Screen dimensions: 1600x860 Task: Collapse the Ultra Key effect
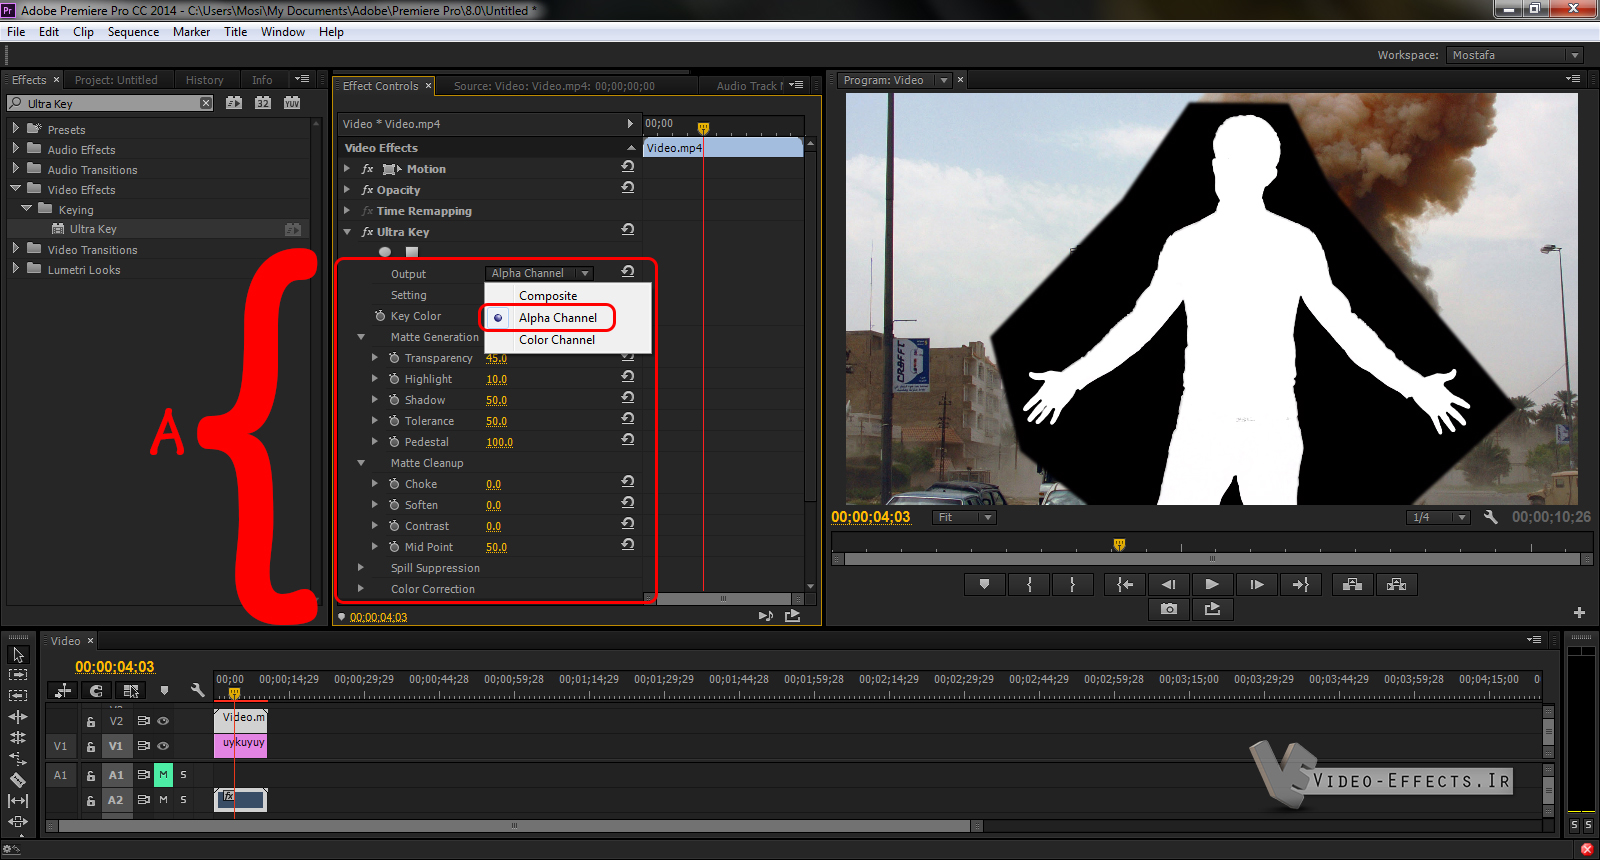347,232
